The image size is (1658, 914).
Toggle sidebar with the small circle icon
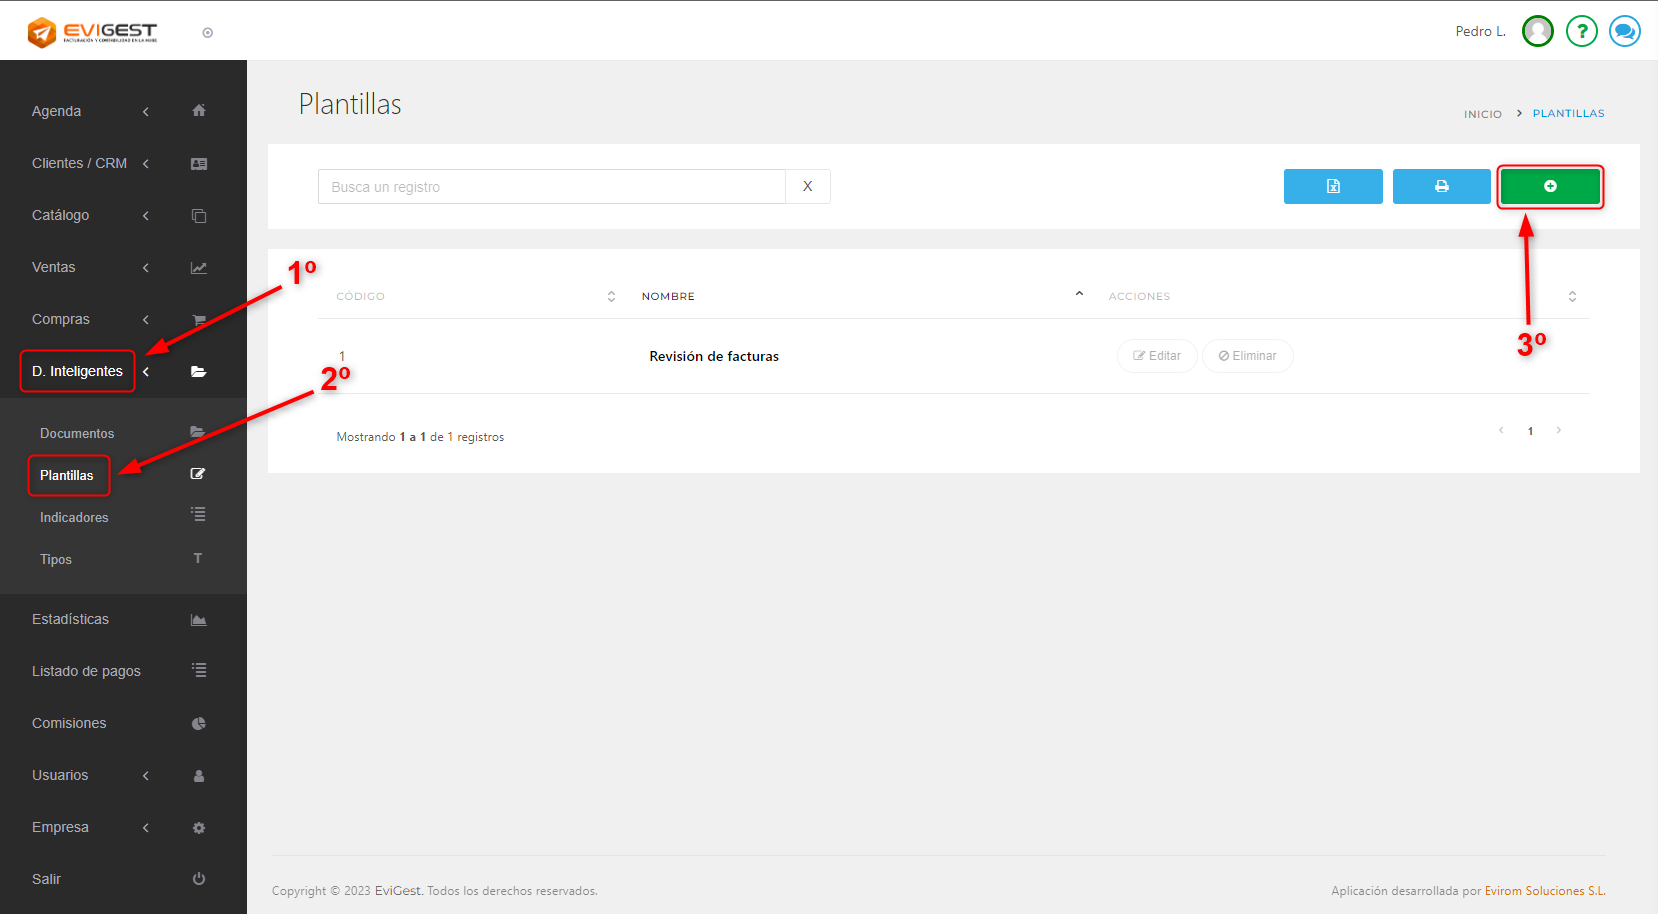pyautogui.click(x=208, y=33)
